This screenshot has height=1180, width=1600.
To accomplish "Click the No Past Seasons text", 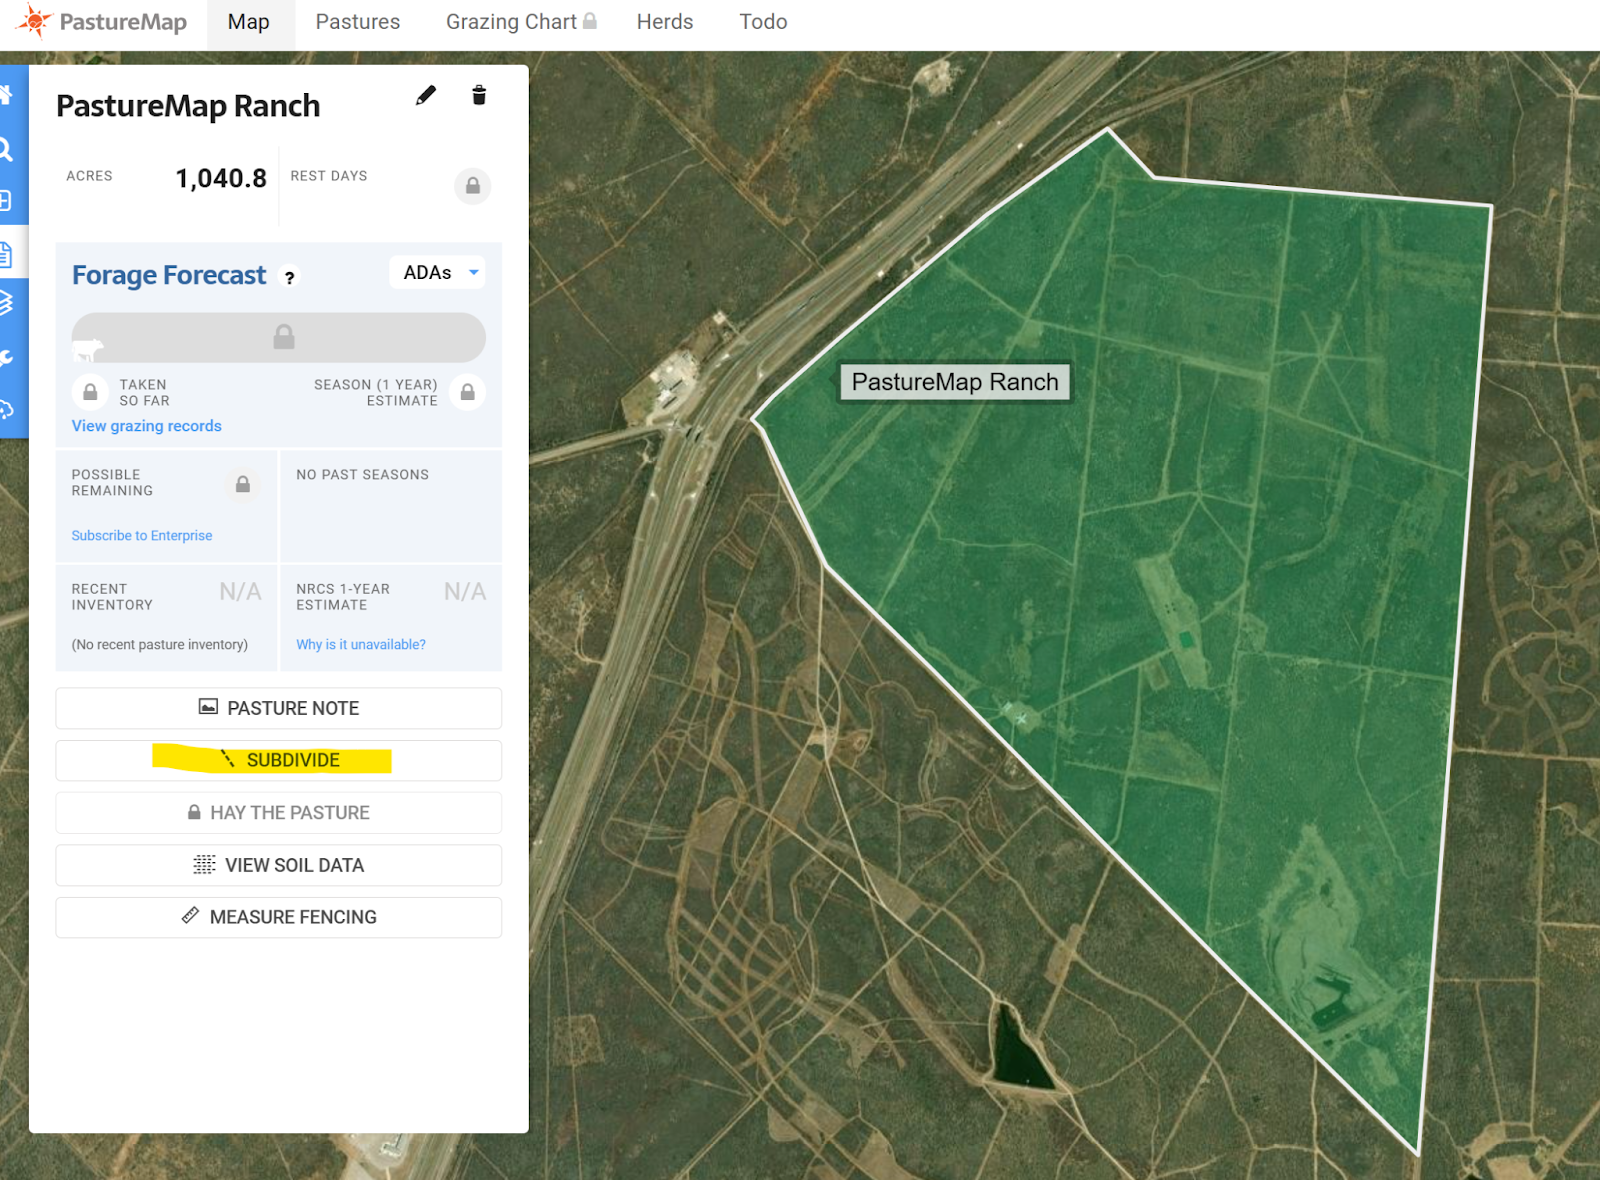I will point(362,475).
